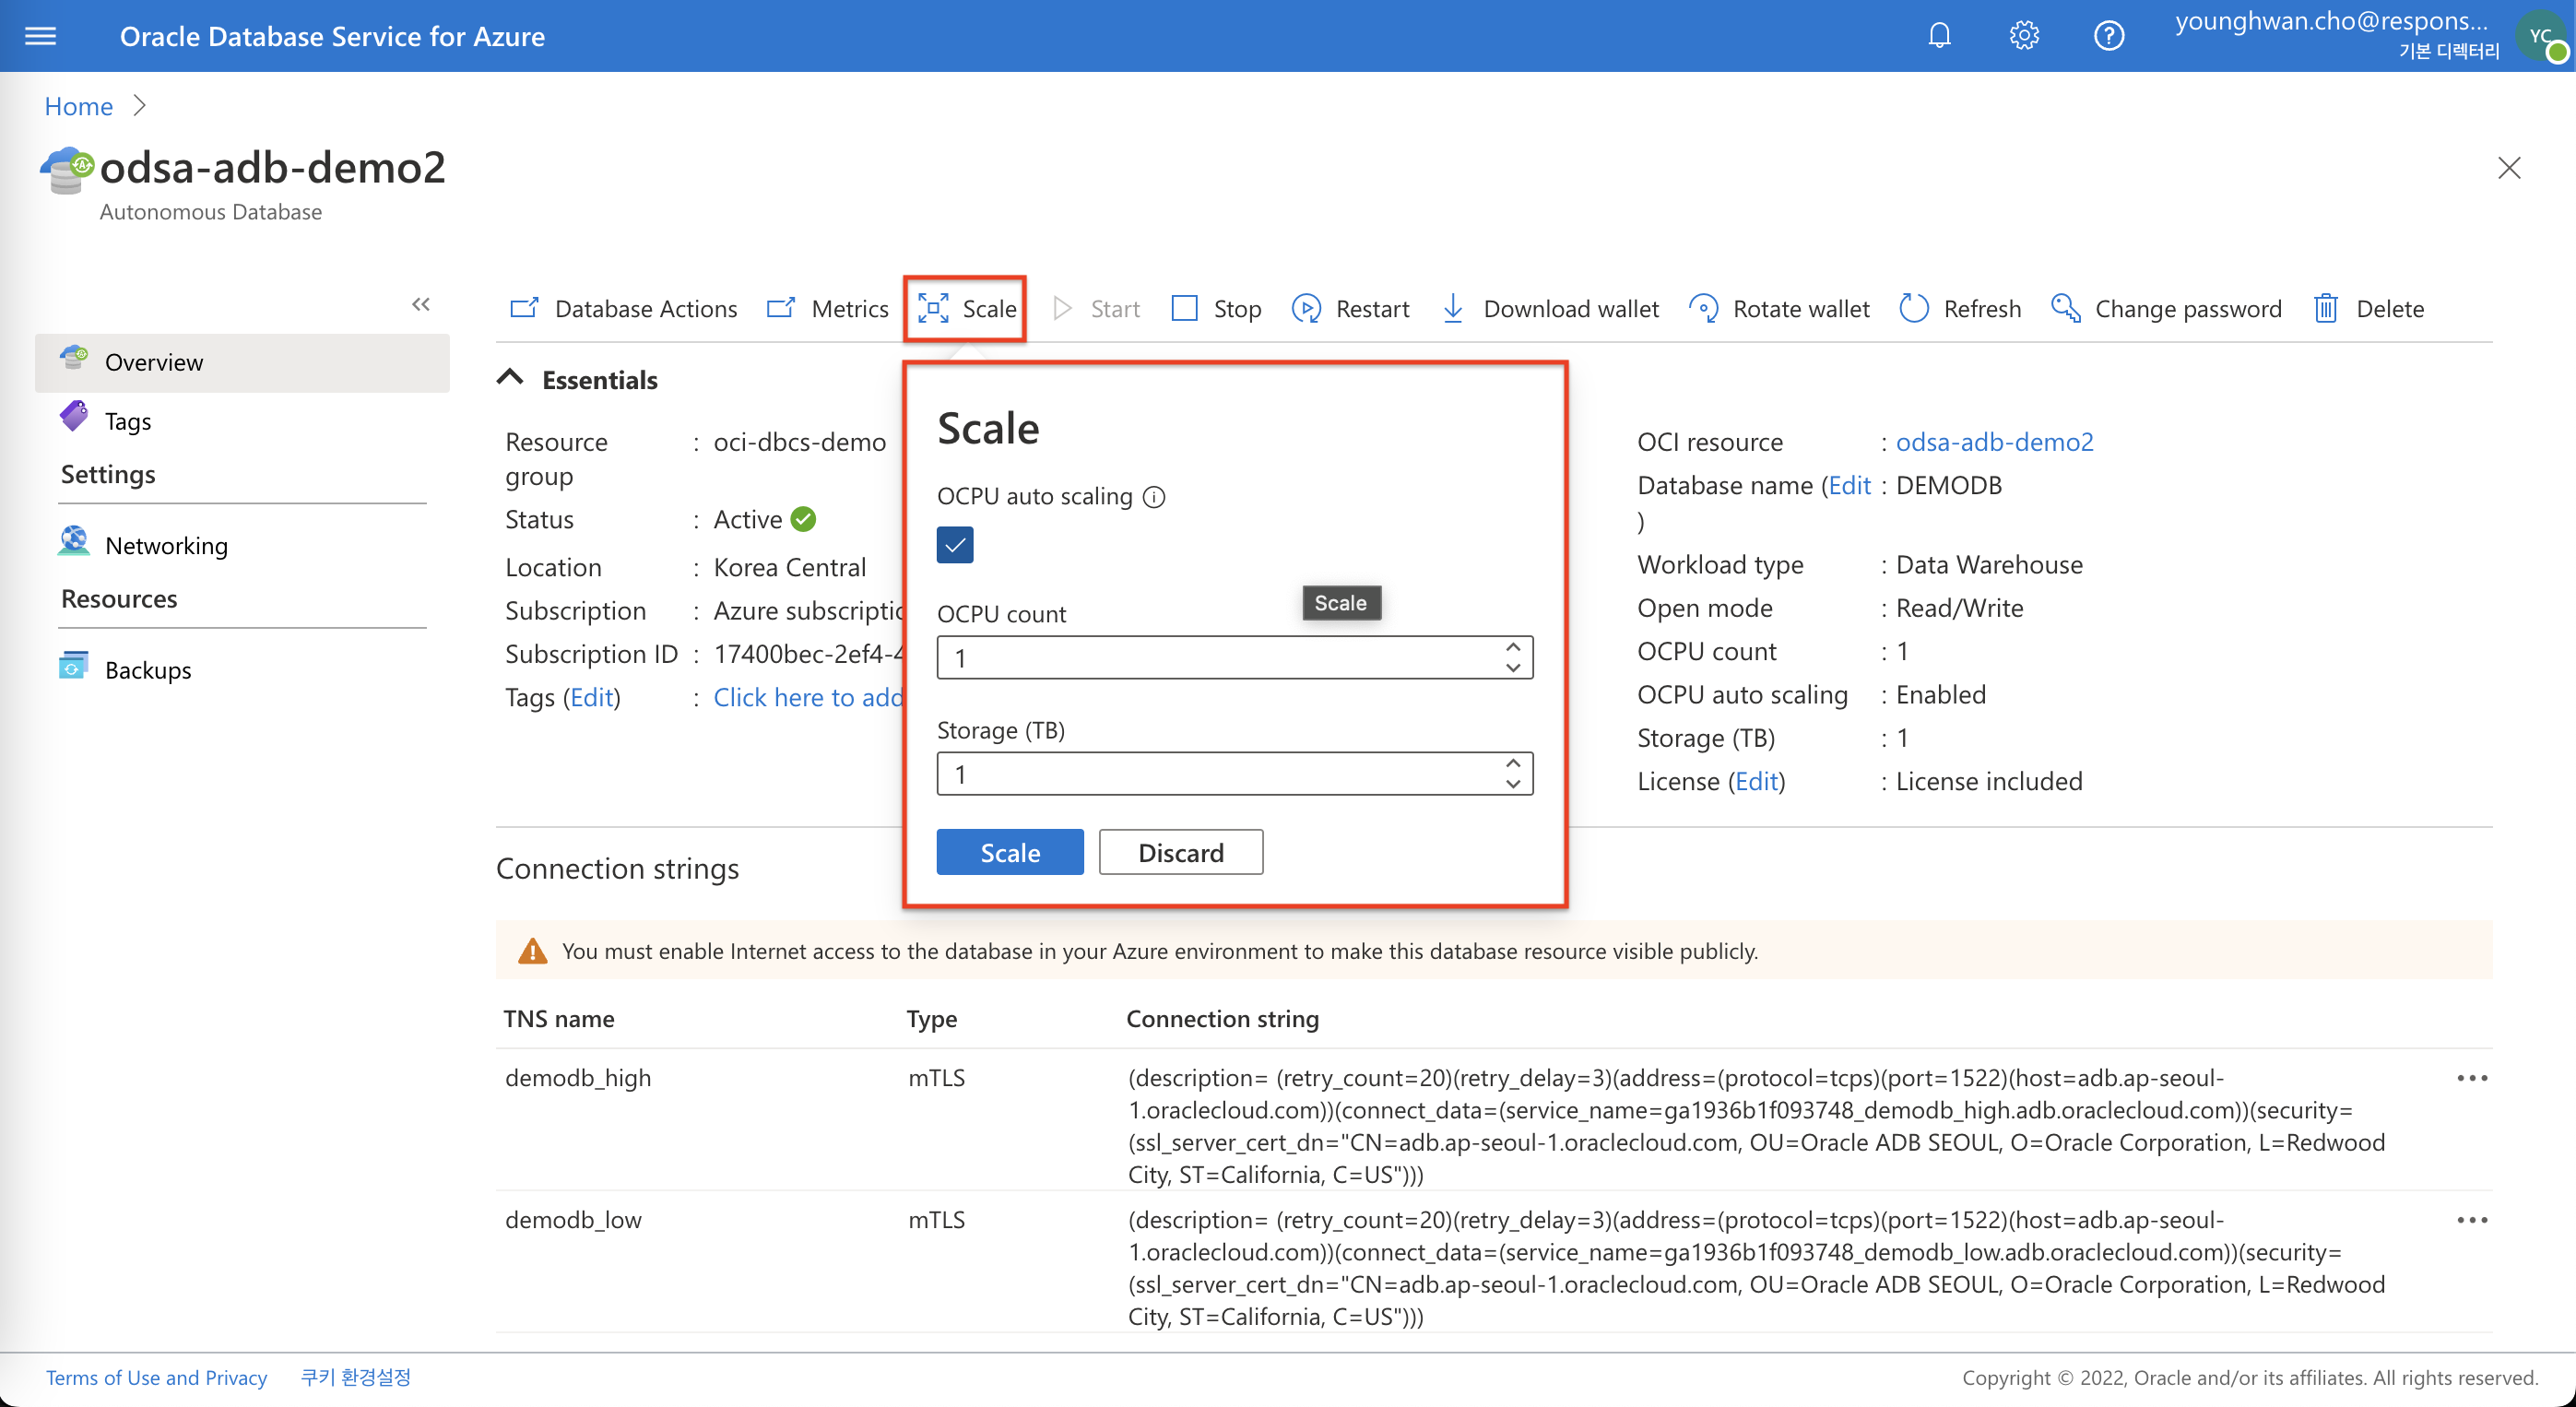
Task: Uncheck the OCPU auto scaling checkbox
Action: (x=955, y=545)
